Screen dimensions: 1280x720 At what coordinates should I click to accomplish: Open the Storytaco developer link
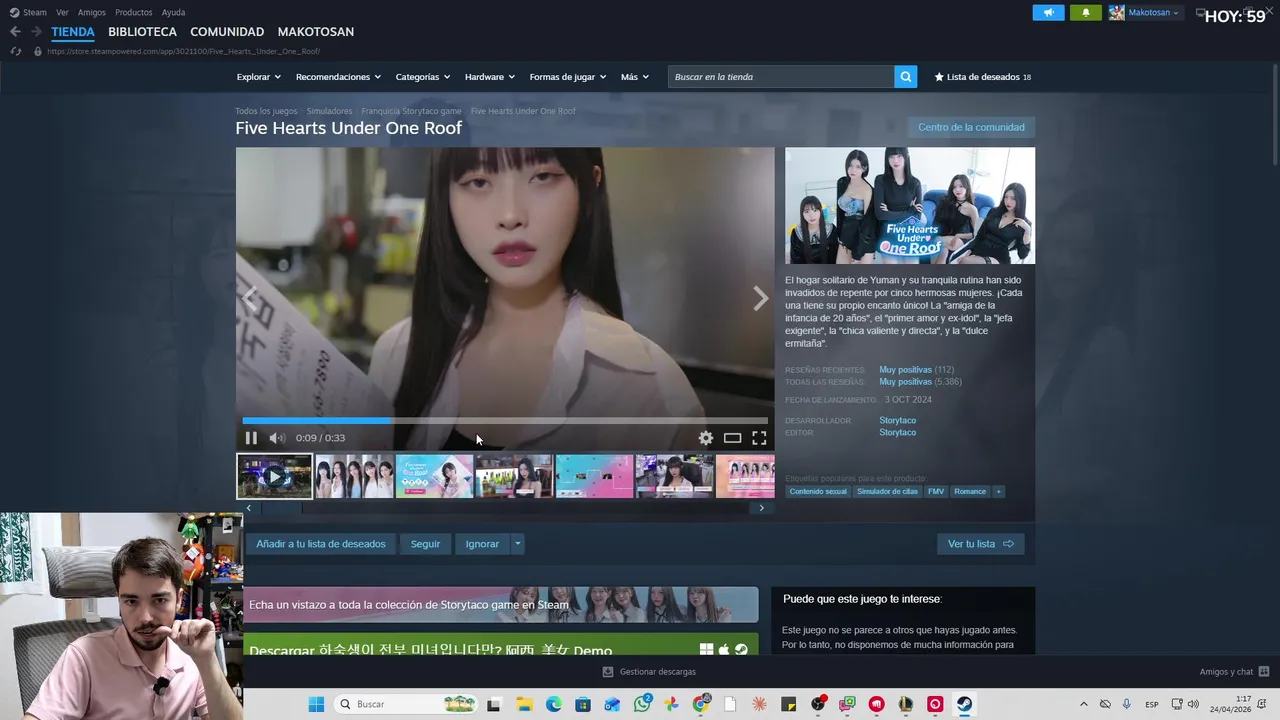[x=897, y=420]
